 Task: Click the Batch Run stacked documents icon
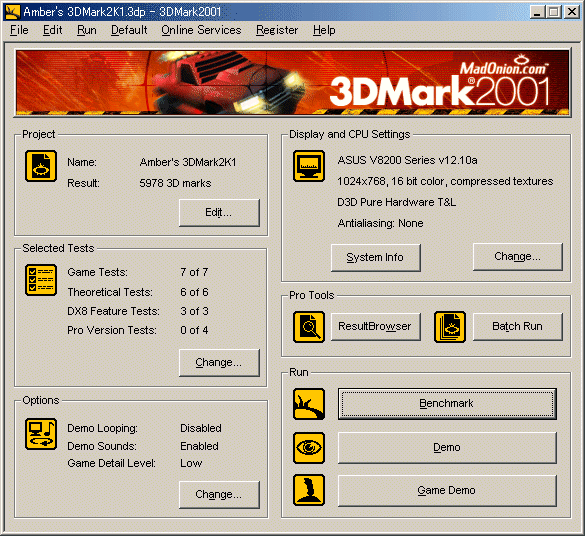450,327
